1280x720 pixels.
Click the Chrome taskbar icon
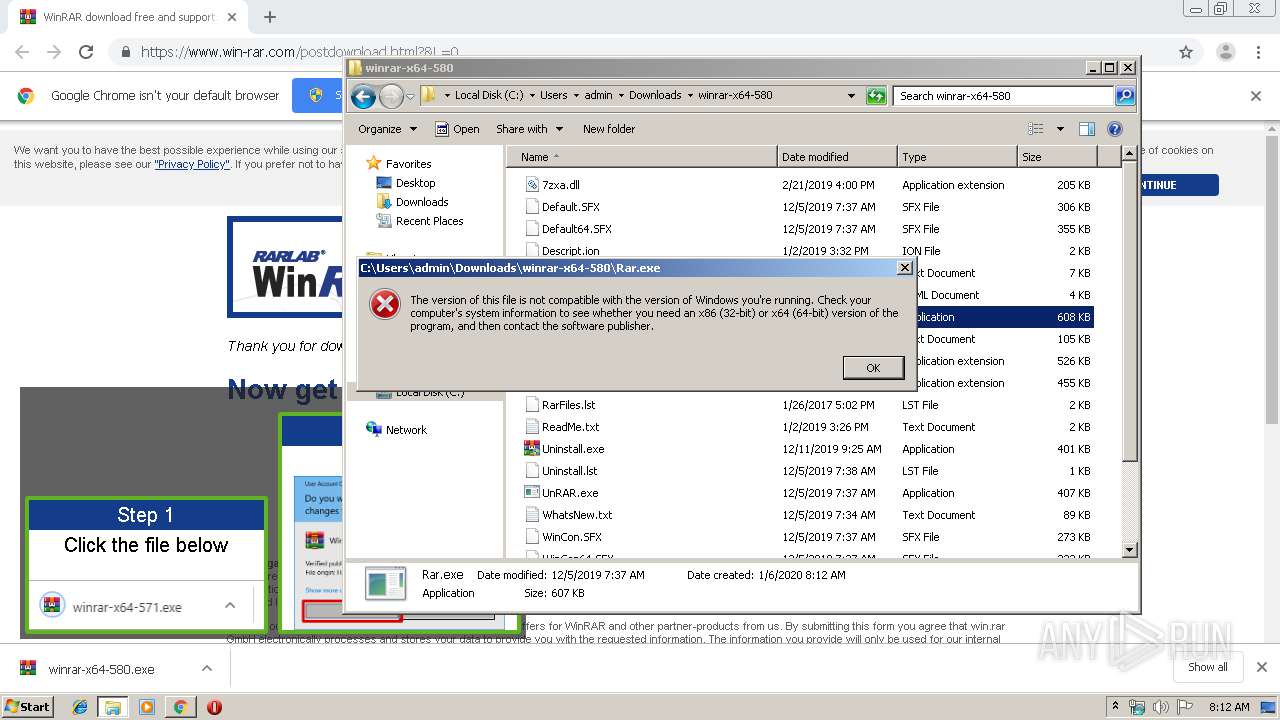click(180, 707)
